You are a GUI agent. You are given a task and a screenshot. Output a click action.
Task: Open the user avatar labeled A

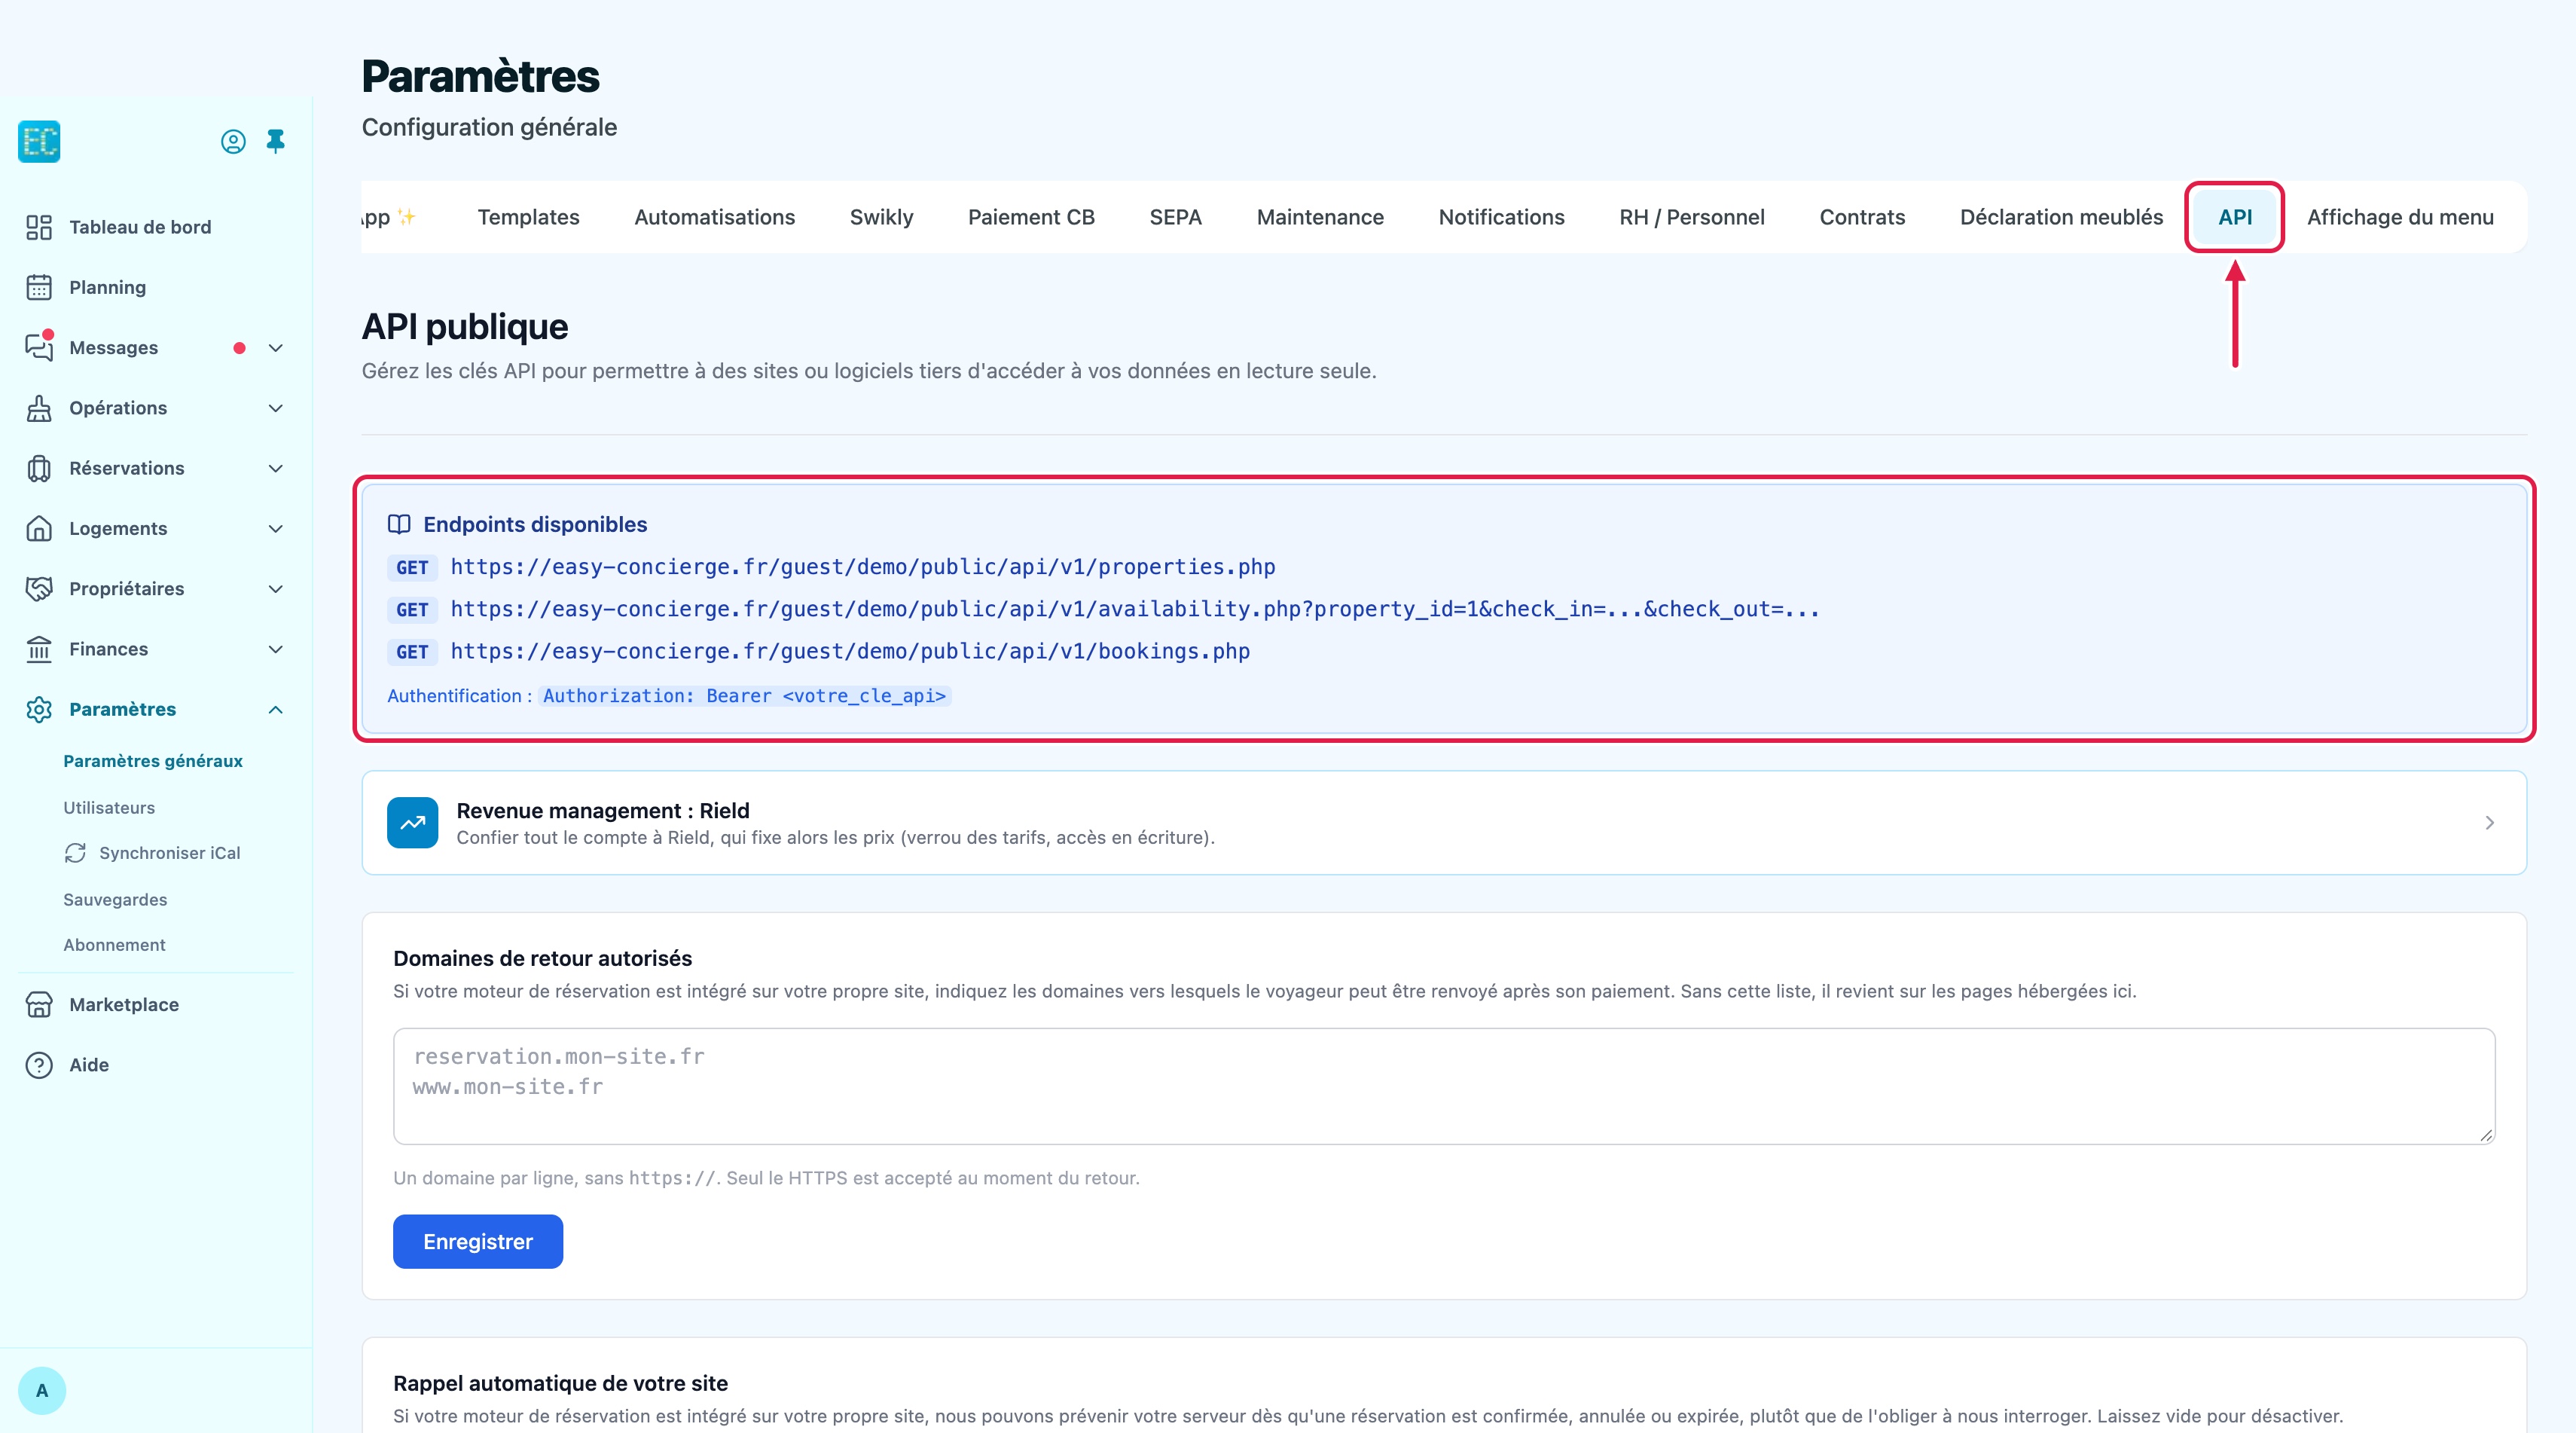[42, 1390]
